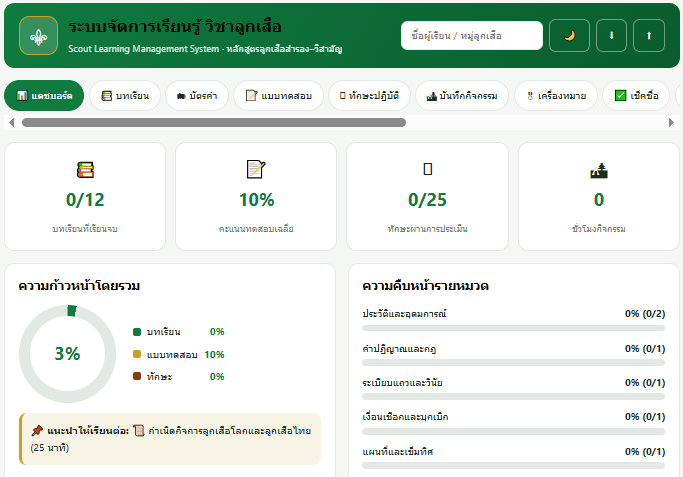The width and height of the screenshot is (683, 477).
Task: Go to the แบบทดสอบ tab
Action: tap(279, 95)
